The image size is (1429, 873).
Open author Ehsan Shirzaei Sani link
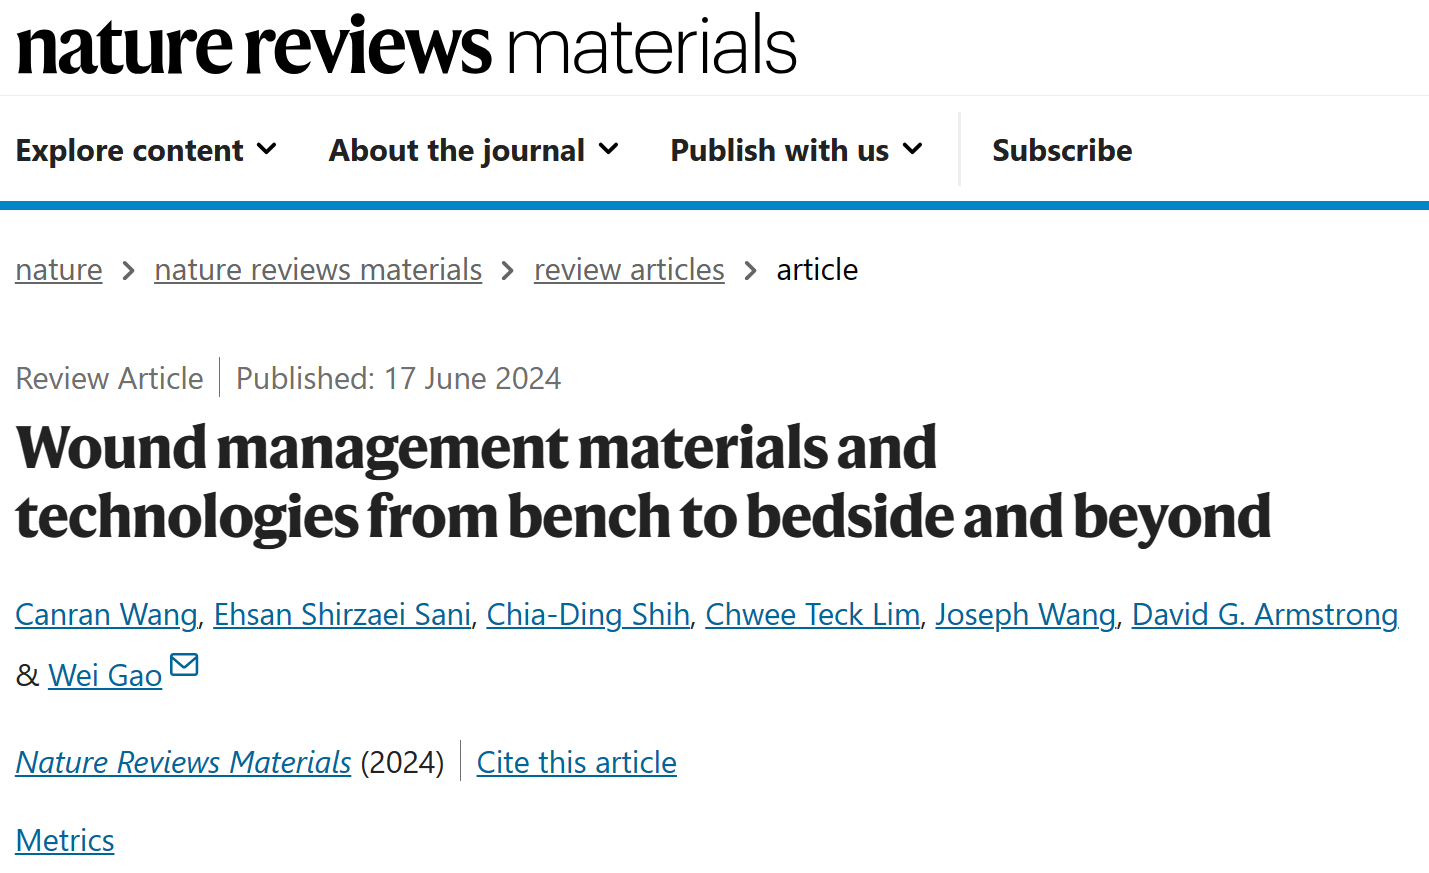[x=342, y=614]
